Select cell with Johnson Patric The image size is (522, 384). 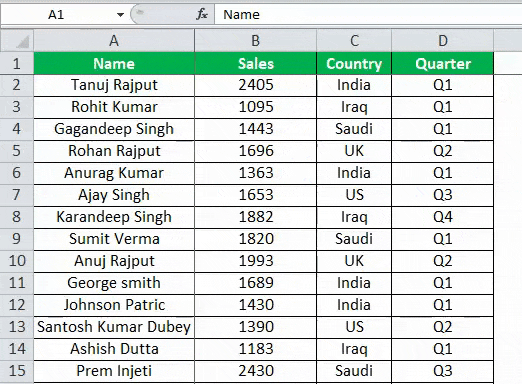pos(114,305)
